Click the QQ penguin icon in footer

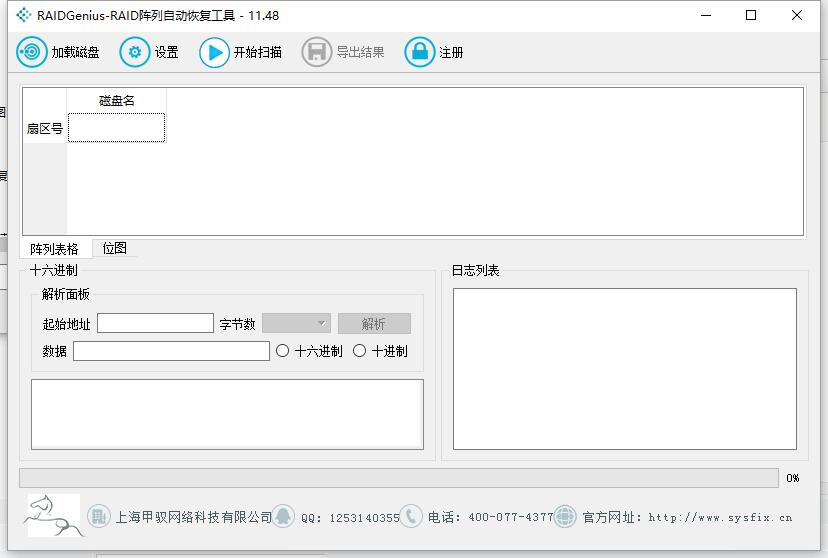(x=284, y=516)
